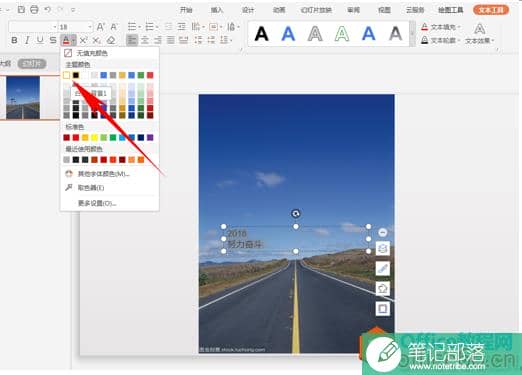Open the 设计 ribbon tab
522x375 pixels.
(x=248, y=10)
